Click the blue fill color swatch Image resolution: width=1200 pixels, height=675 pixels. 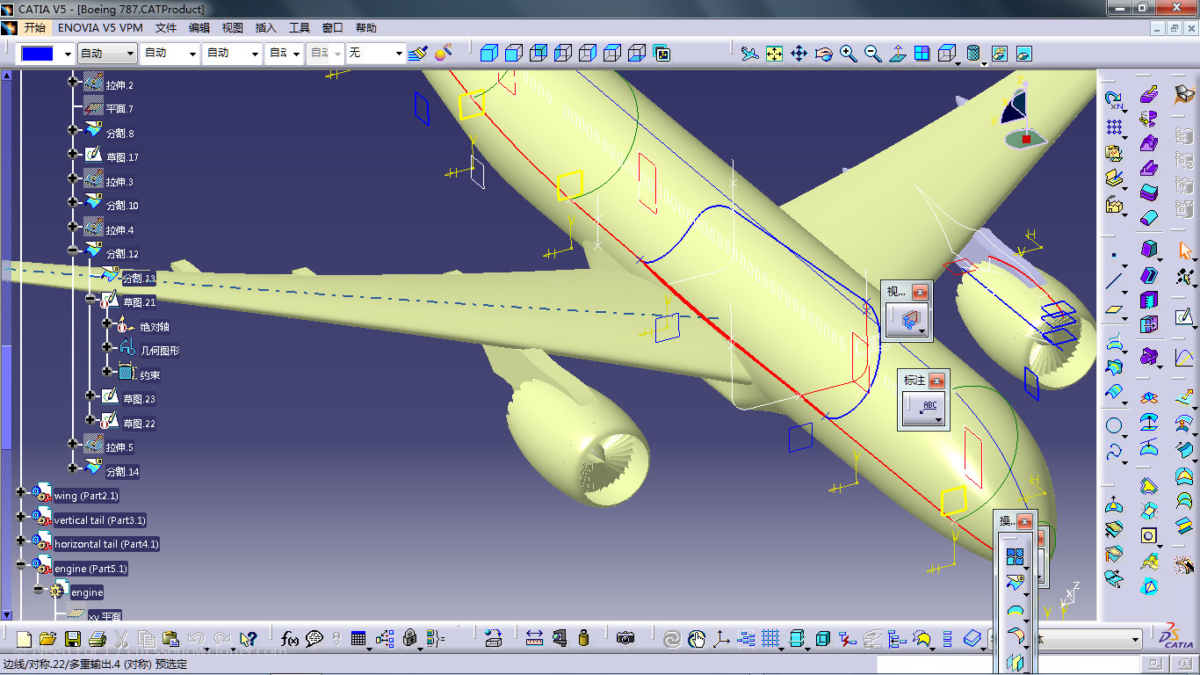(x=37, y=53)
